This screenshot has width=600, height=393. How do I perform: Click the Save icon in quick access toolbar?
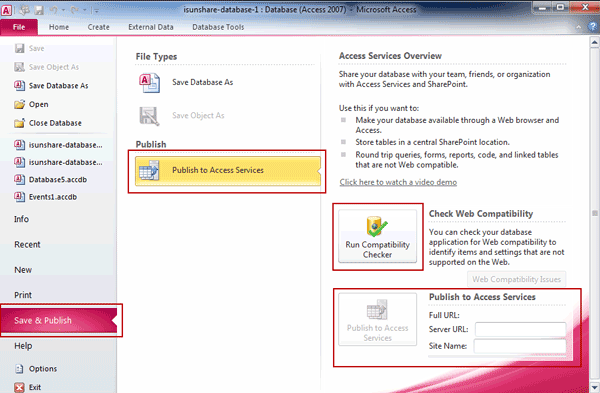pos(39,10)
